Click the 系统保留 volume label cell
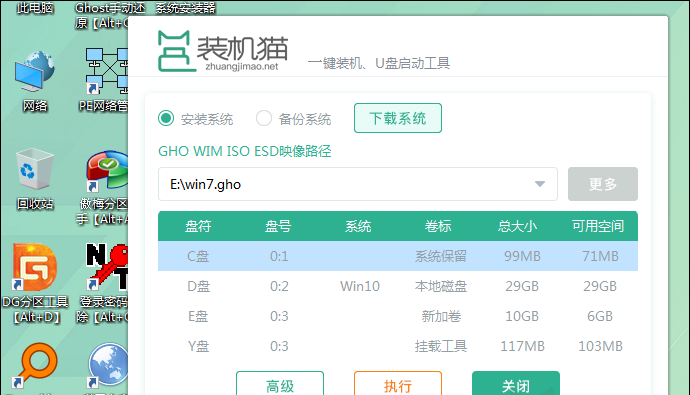This screenshot has width=690, height=395. point(440,256)
